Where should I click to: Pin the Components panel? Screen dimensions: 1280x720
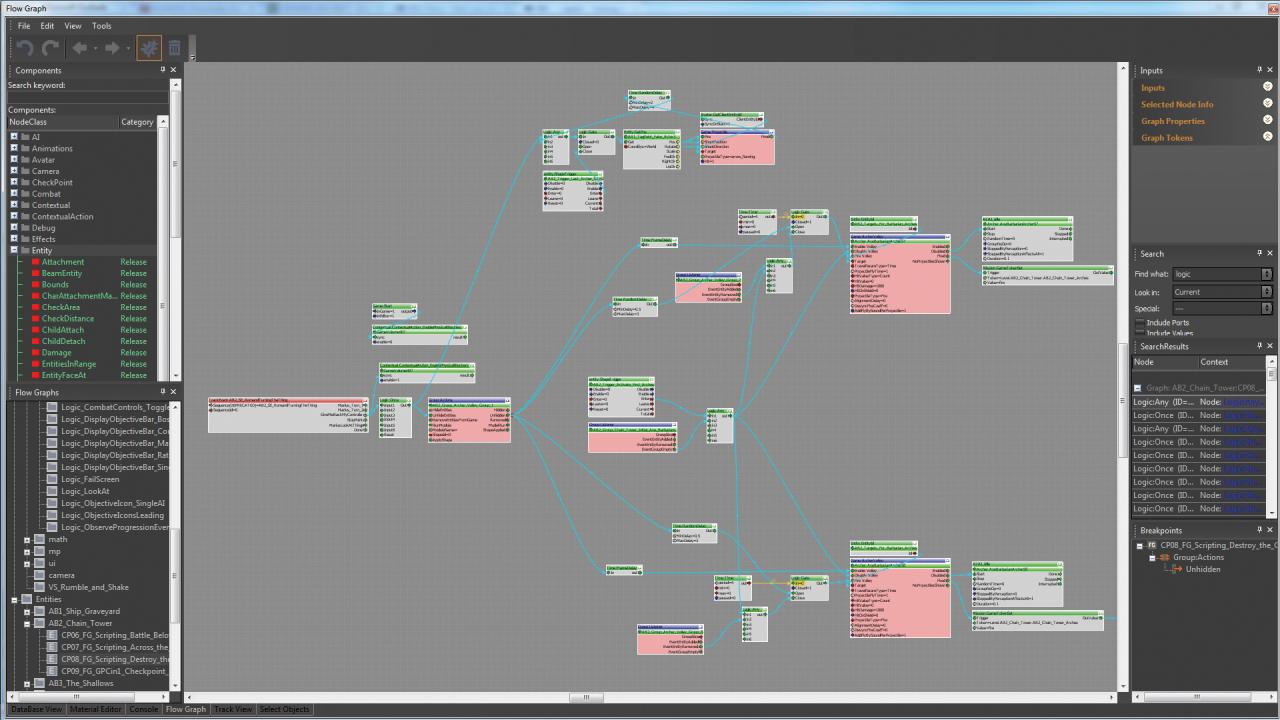click(x=163, y=70)
